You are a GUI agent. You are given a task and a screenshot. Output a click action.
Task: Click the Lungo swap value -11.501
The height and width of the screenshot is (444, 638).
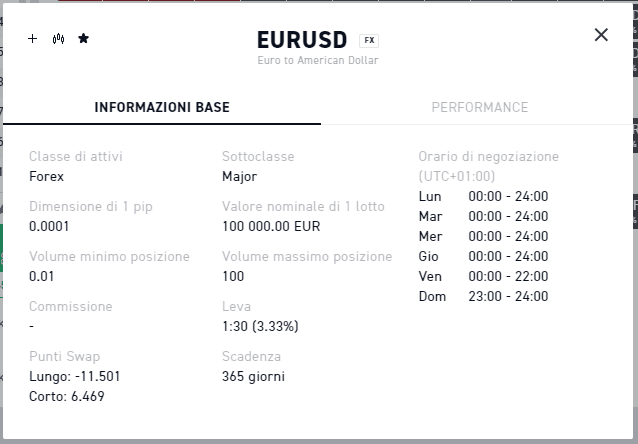pos(74,376)
